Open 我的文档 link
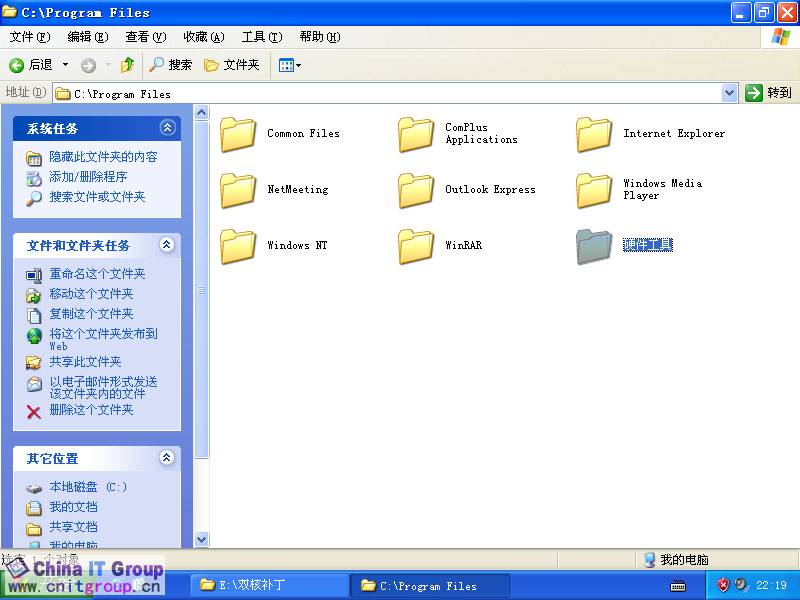The width and height of the screenshot is (800, 600). (x=73, y=507)
